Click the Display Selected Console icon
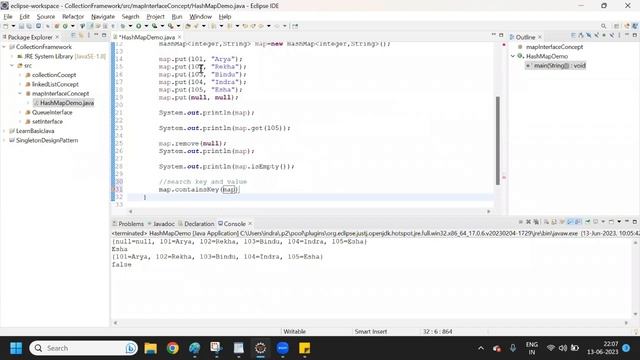Image resolution: width=640 pixels, height=360 pixels. coord(595,222)
